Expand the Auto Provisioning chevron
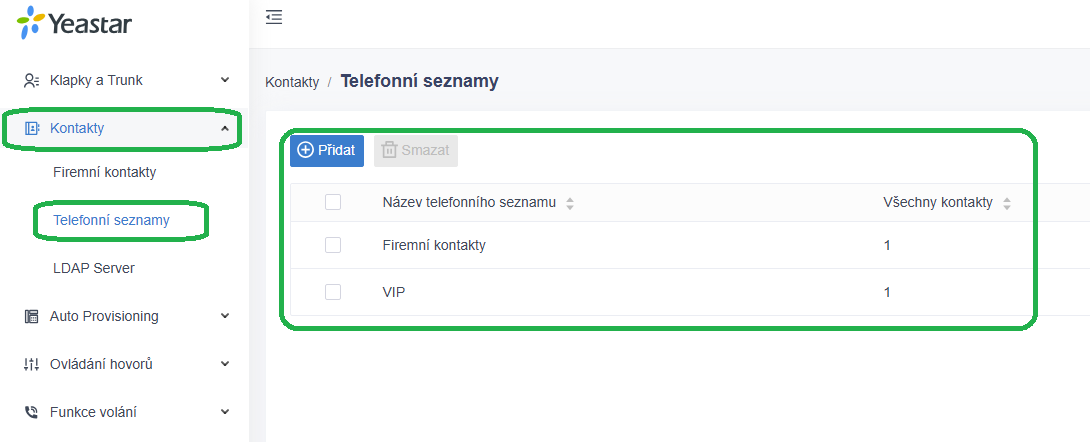 click(225, 316)
